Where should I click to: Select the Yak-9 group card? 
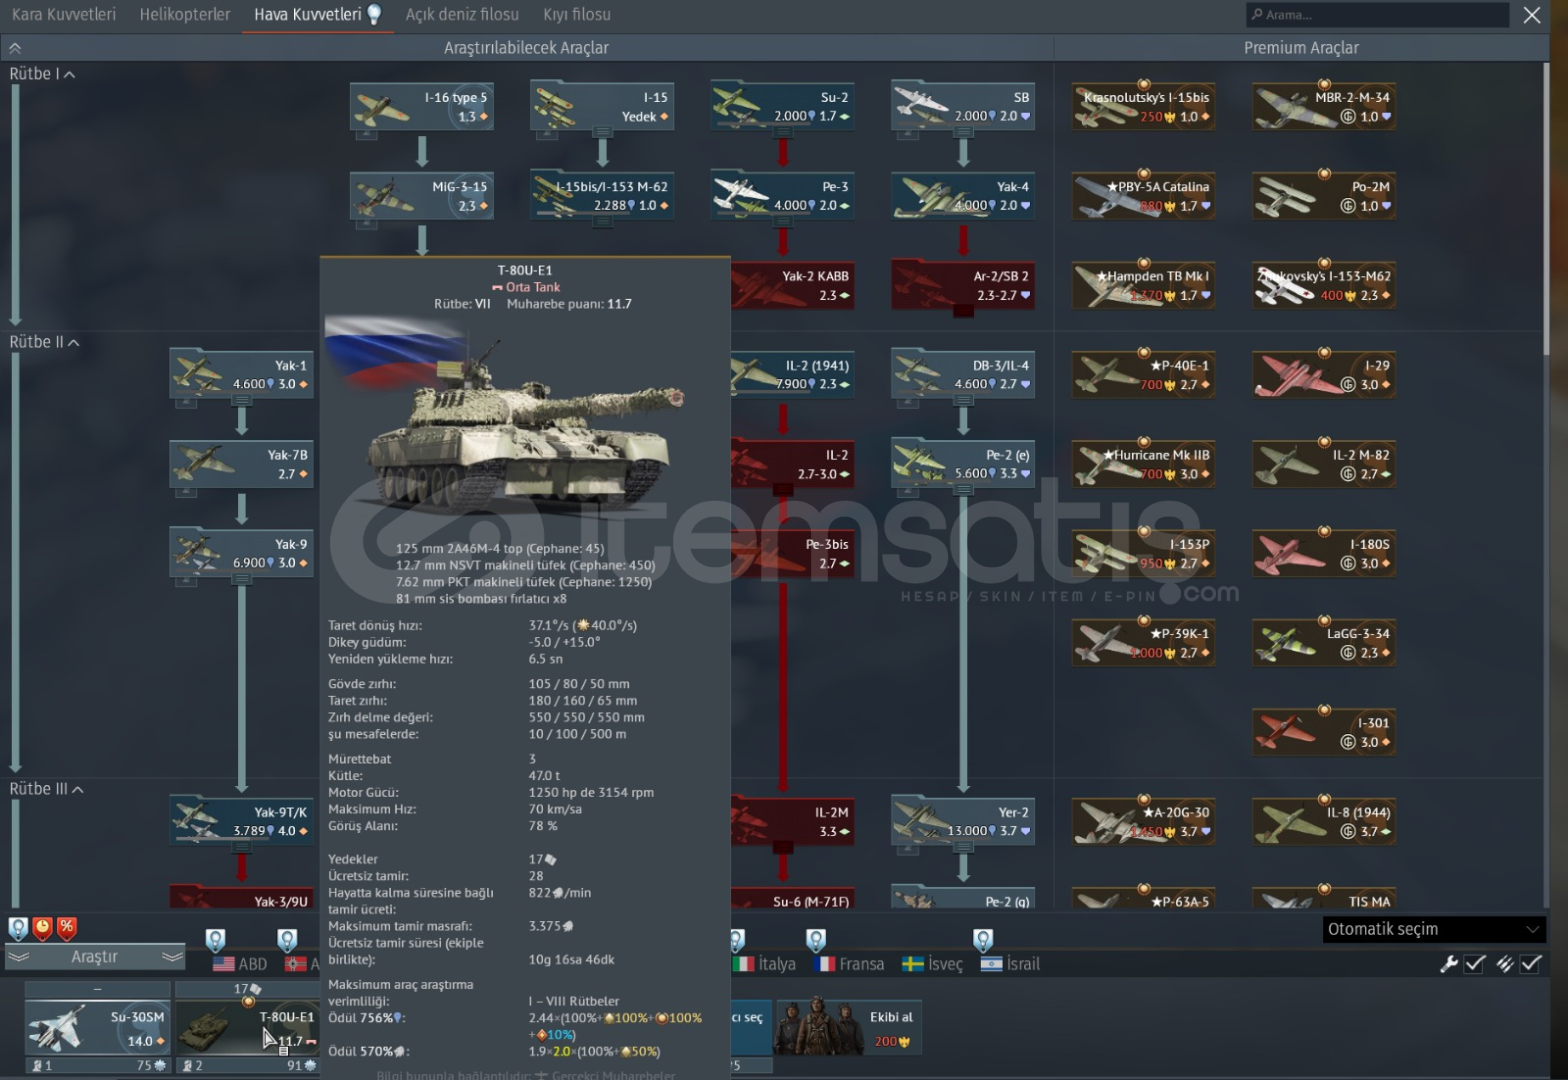click(241, 553)
